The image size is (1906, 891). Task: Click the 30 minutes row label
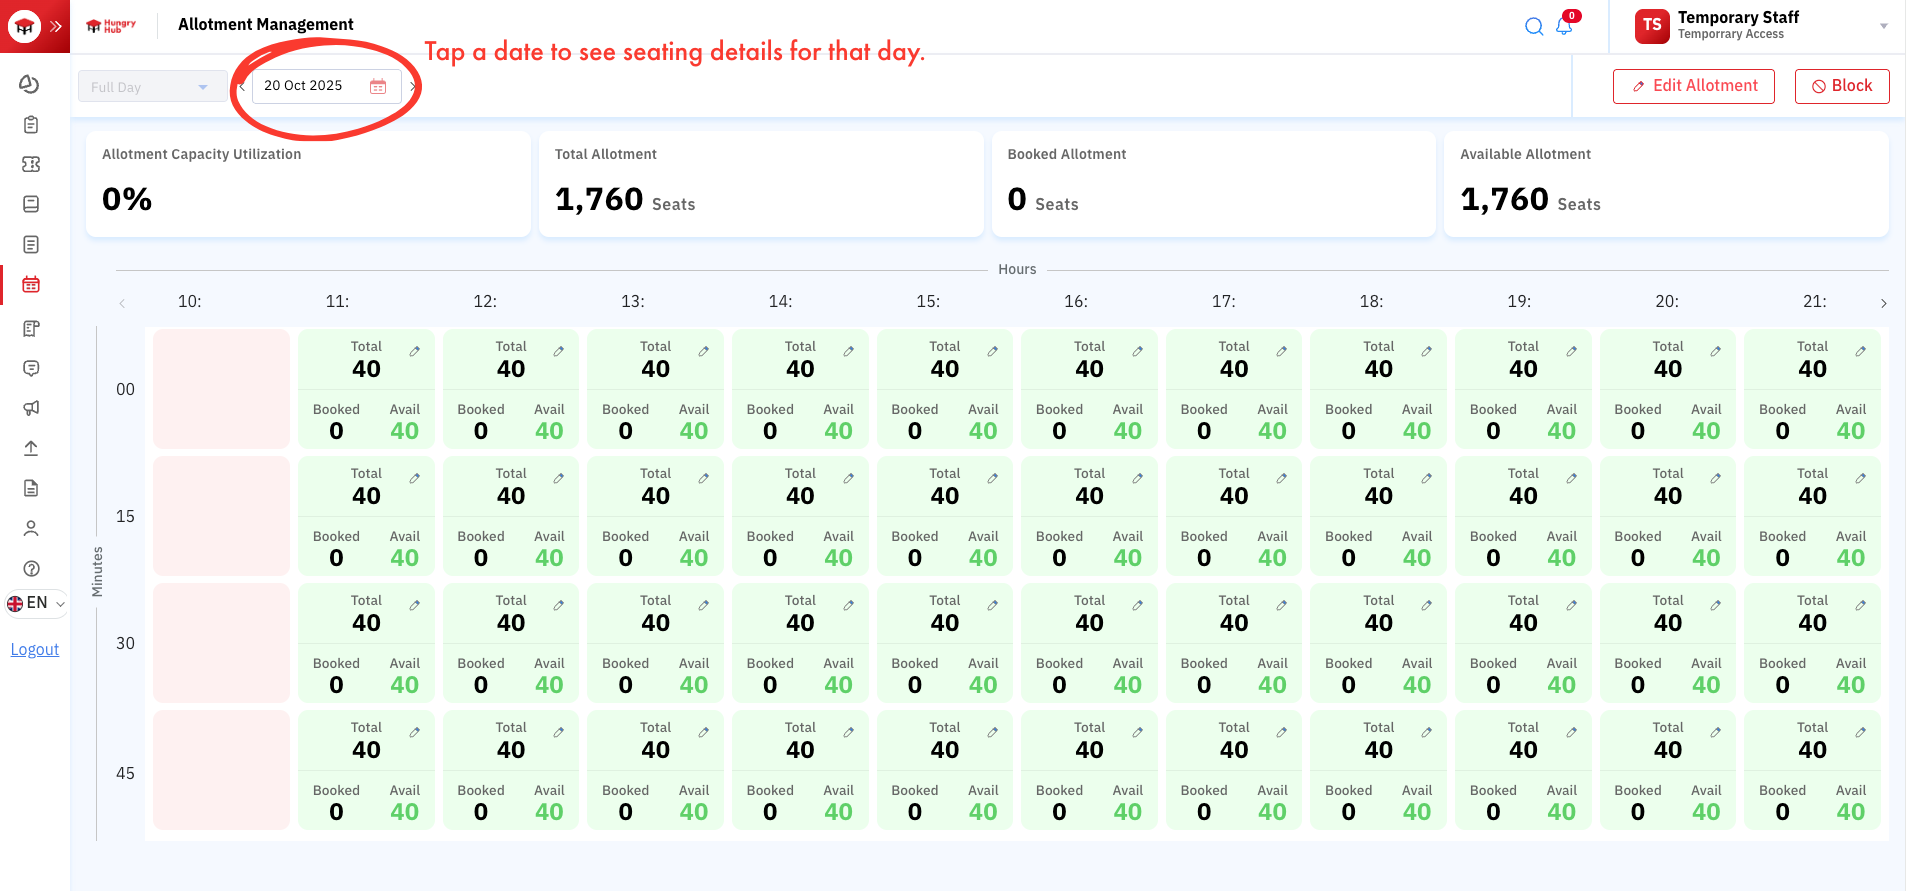125,643
